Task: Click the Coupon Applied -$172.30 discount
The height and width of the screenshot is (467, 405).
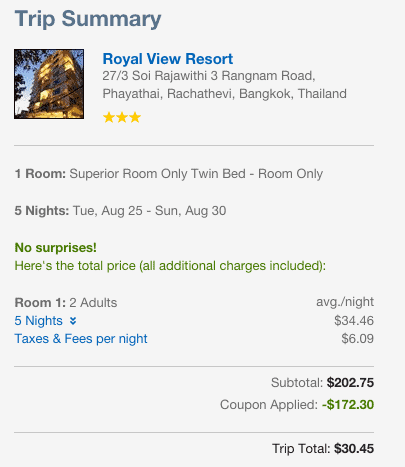Action: point(348,405)
